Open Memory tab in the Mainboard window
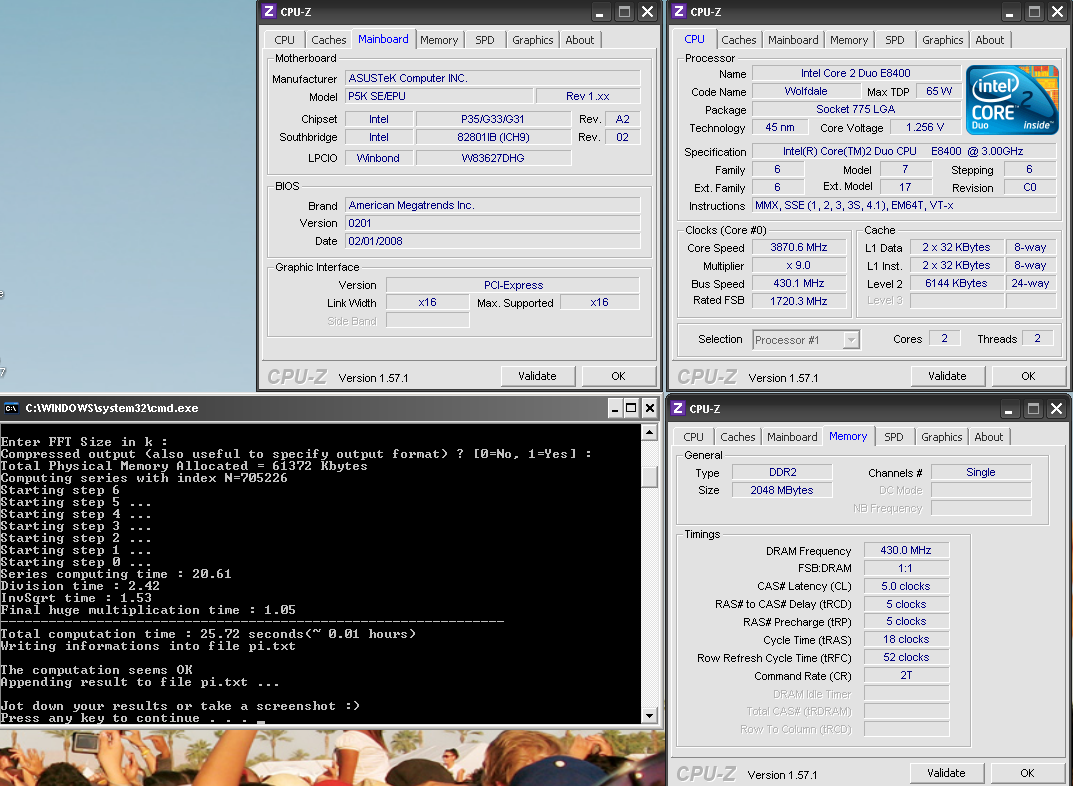 tap(439, 40)
